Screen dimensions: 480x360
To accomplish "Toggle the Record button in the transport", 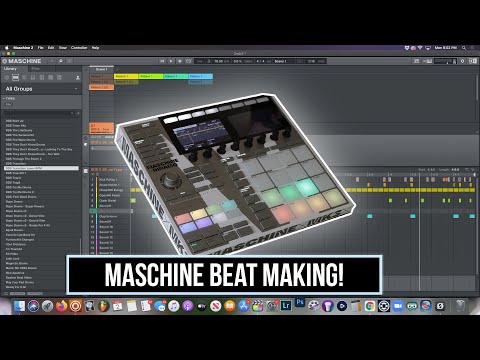I will pos(180,61).
